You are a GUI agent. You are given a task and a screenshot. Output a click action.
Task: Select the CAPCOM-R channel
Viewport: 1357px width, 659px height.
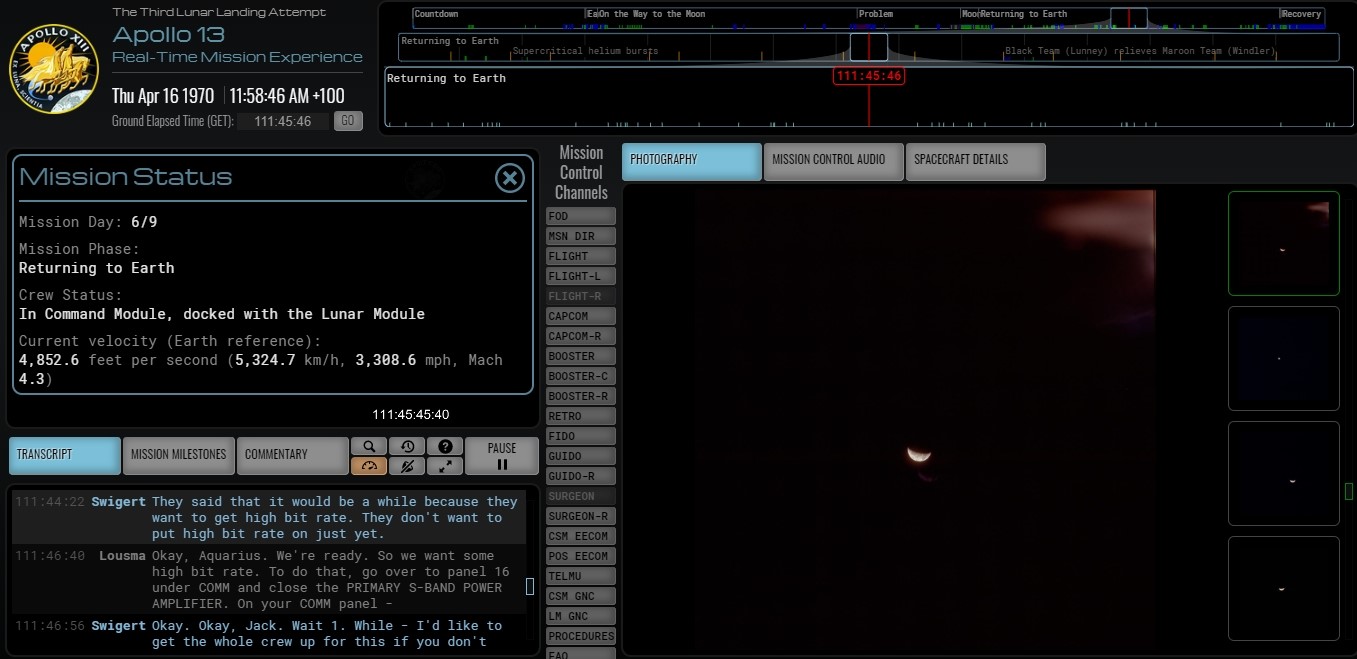pos(581,336)
